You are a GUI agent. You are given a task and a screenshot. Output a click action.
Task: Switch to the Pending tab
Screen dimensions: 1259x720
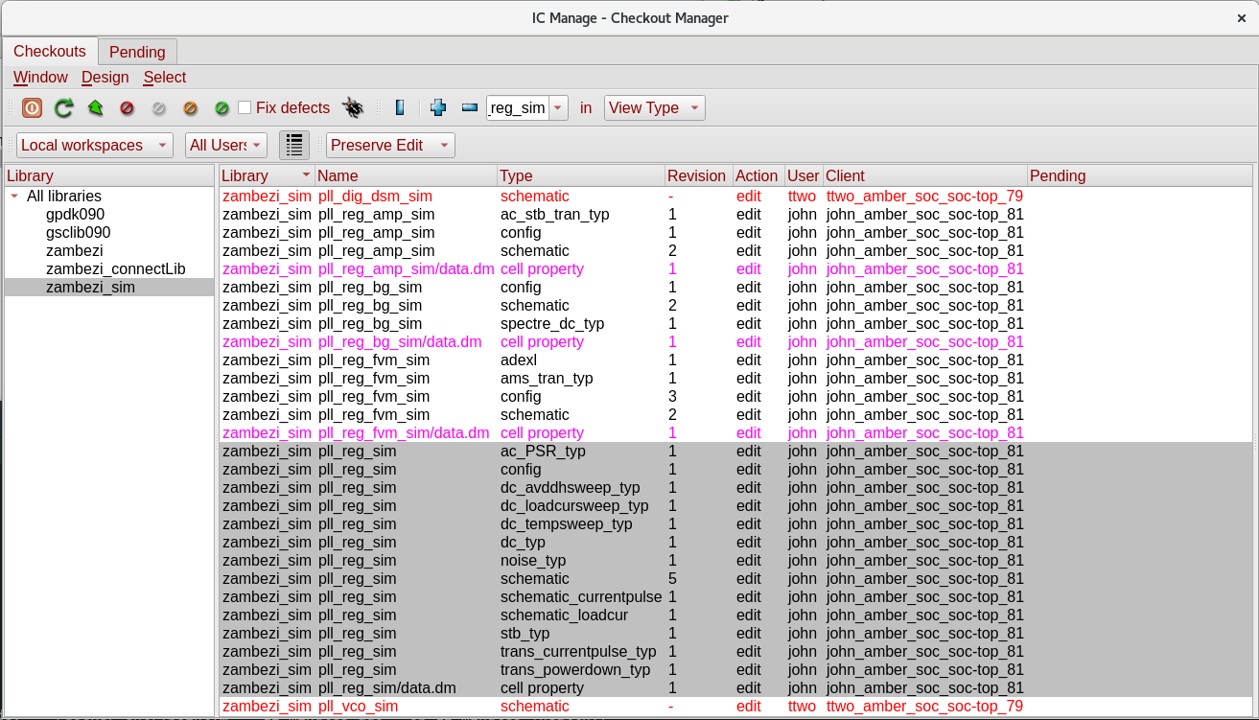click(137, 52)
